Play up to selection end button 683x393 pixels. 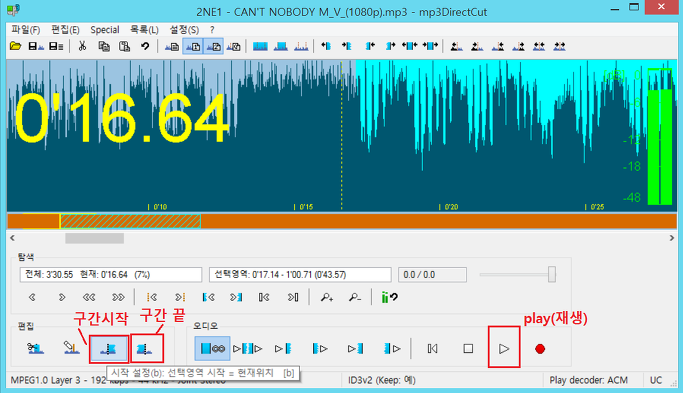pyautogui.click(x=355, y=349)
